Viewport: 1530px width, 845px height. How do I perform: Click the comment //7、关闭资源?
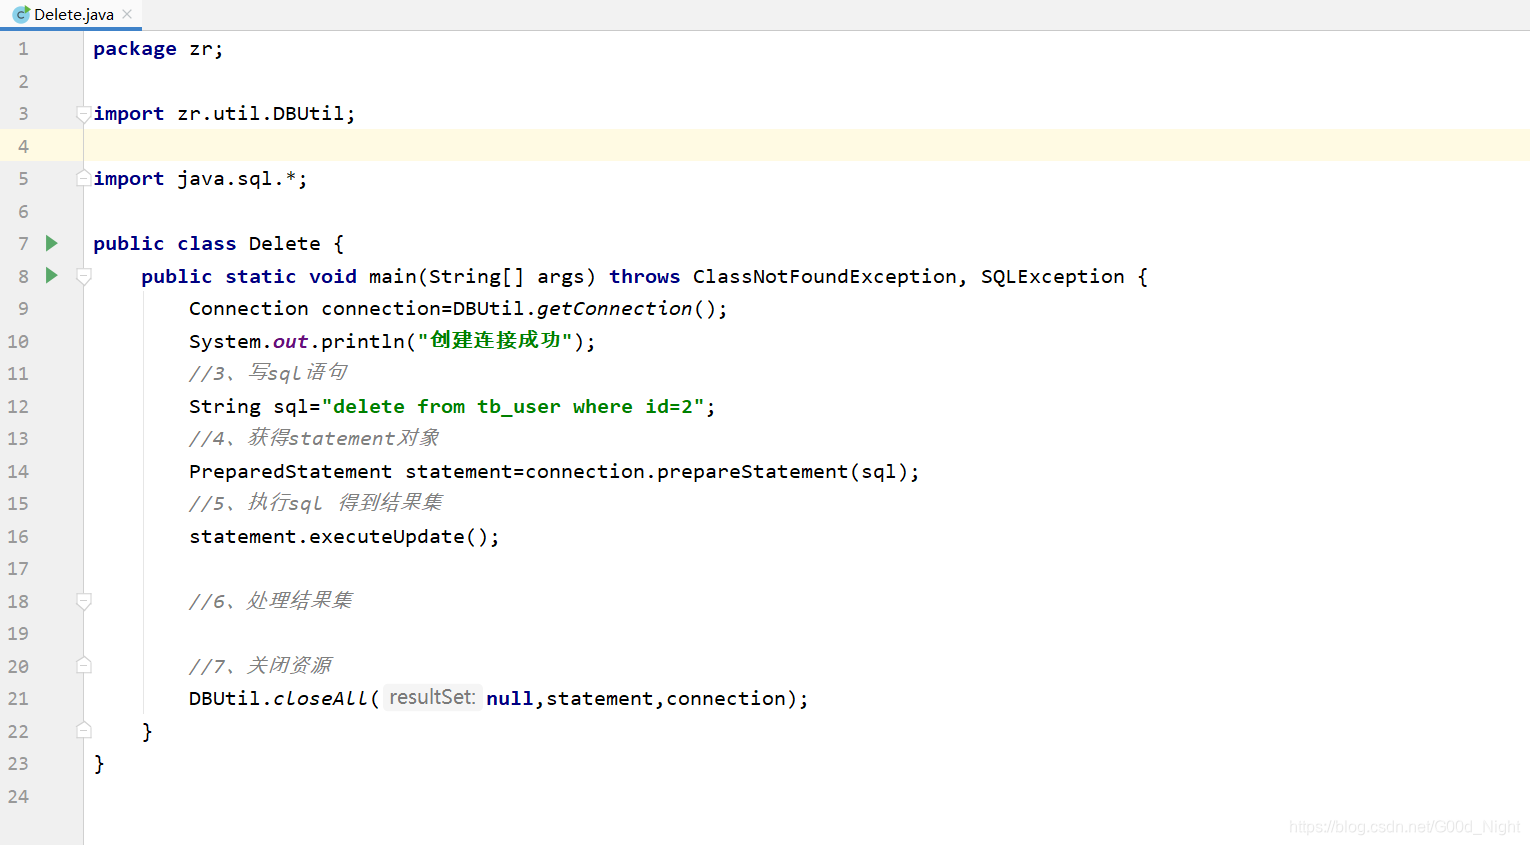(260, 665)
